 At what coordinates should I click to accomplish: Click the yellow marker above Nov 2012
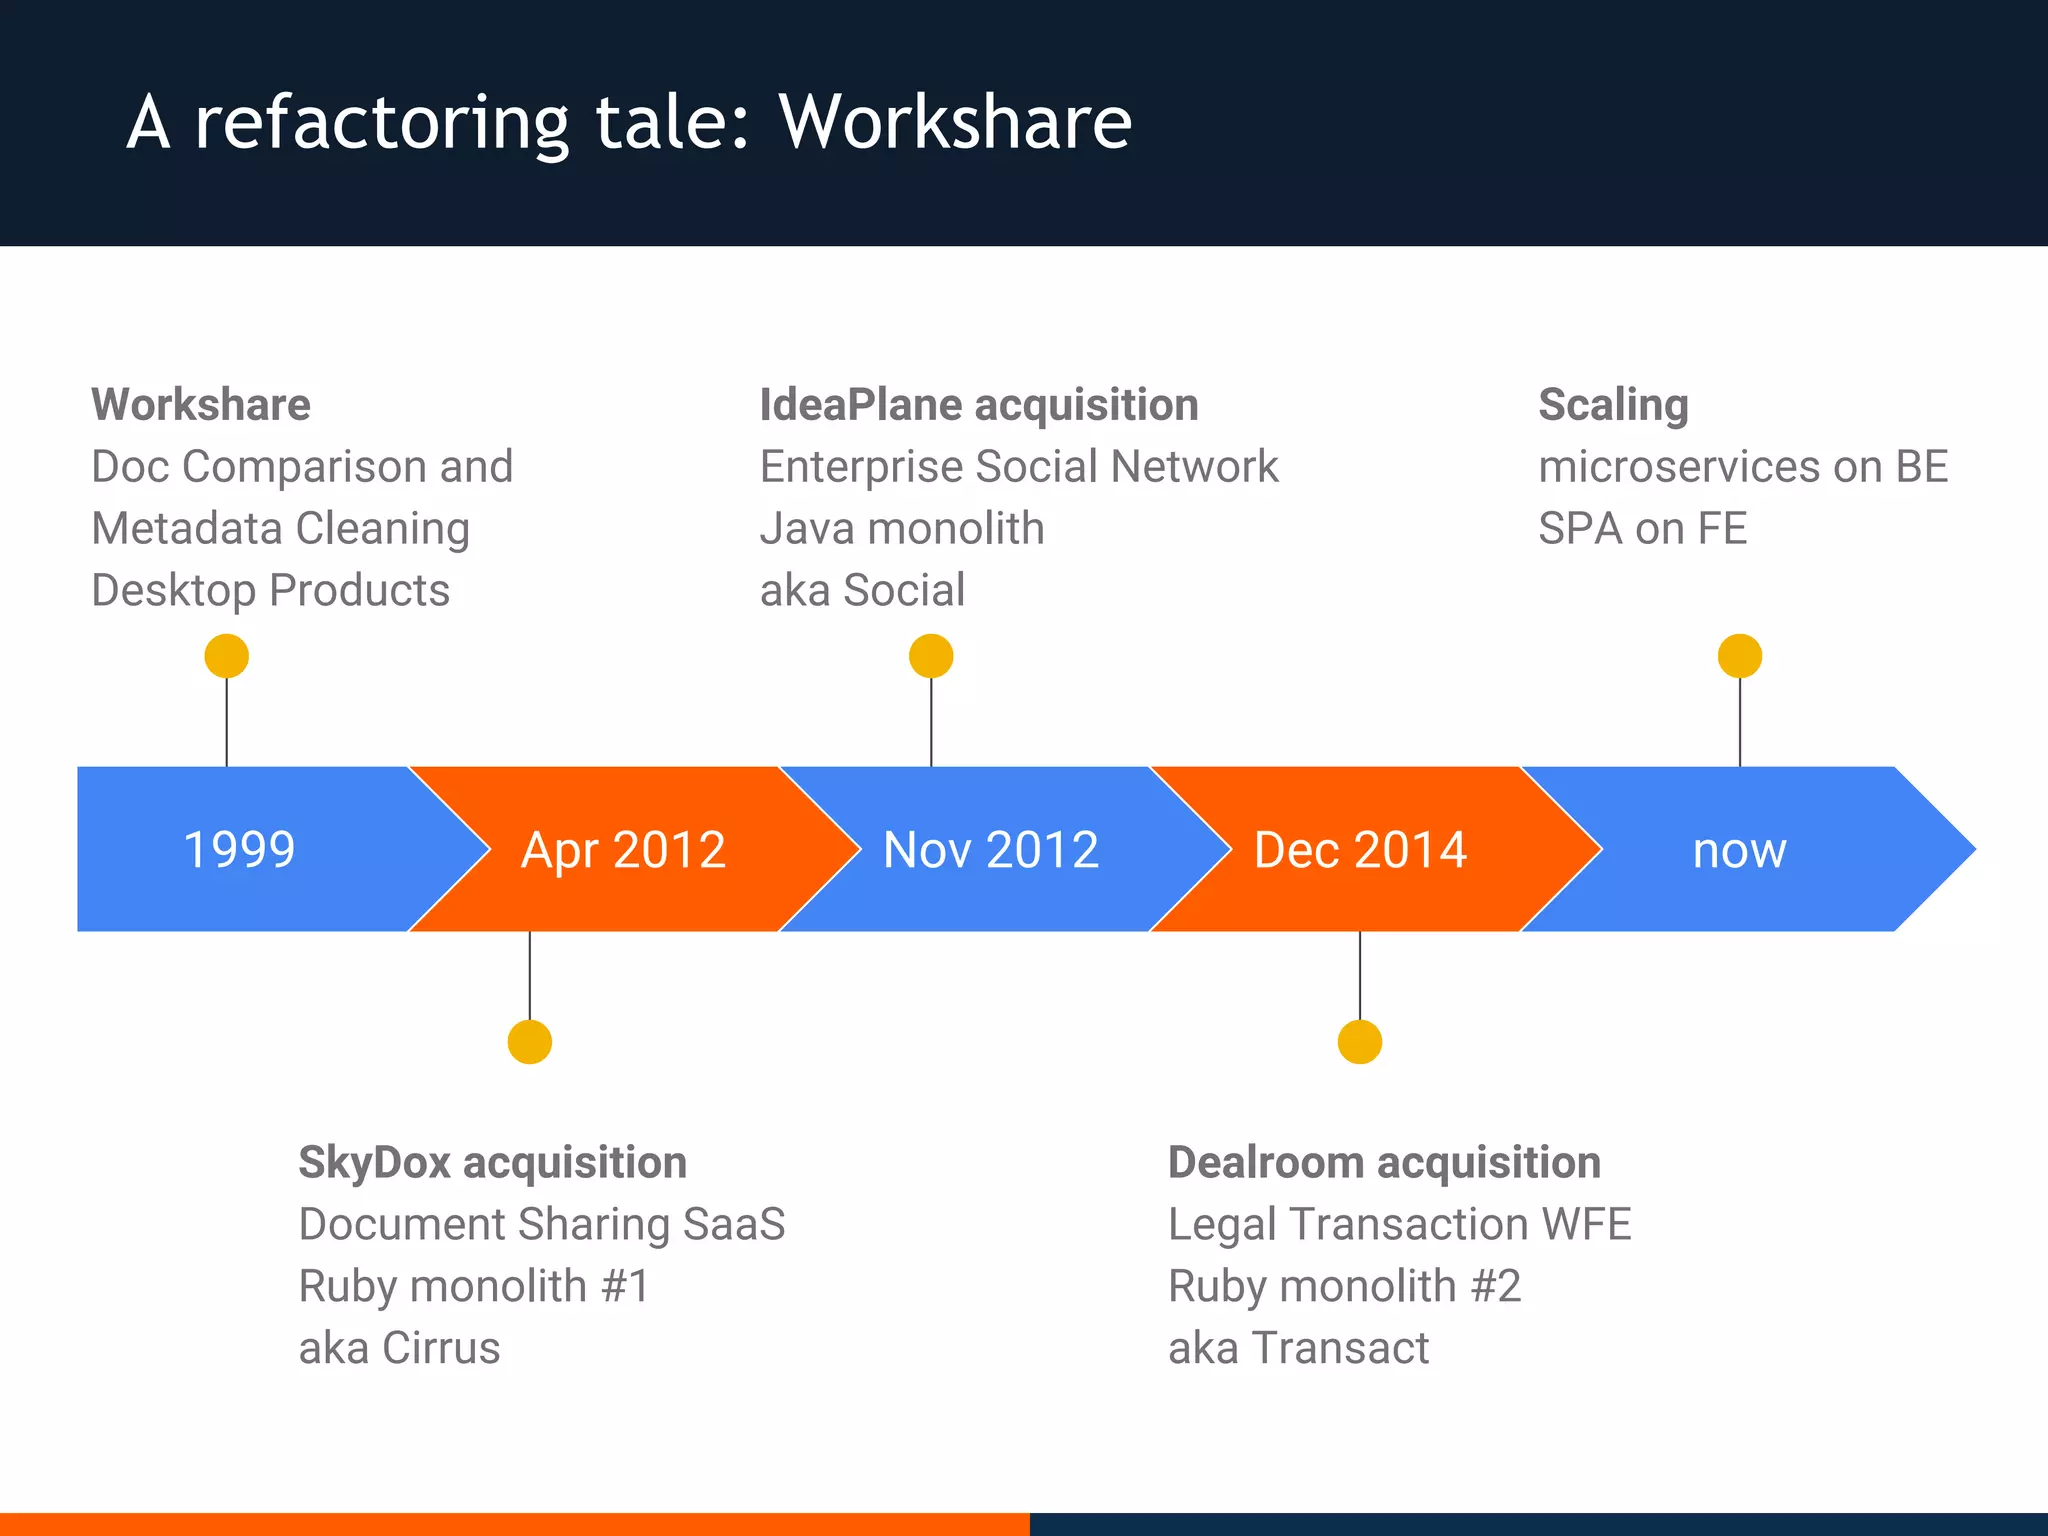tap(931, 656)
